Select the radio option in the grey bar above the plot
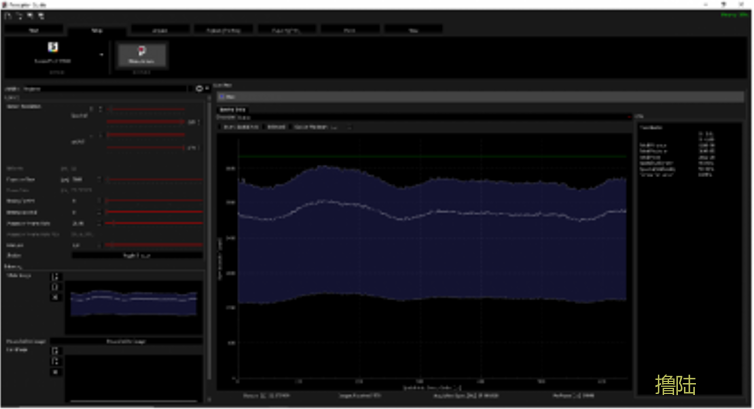 pos(223,97)
